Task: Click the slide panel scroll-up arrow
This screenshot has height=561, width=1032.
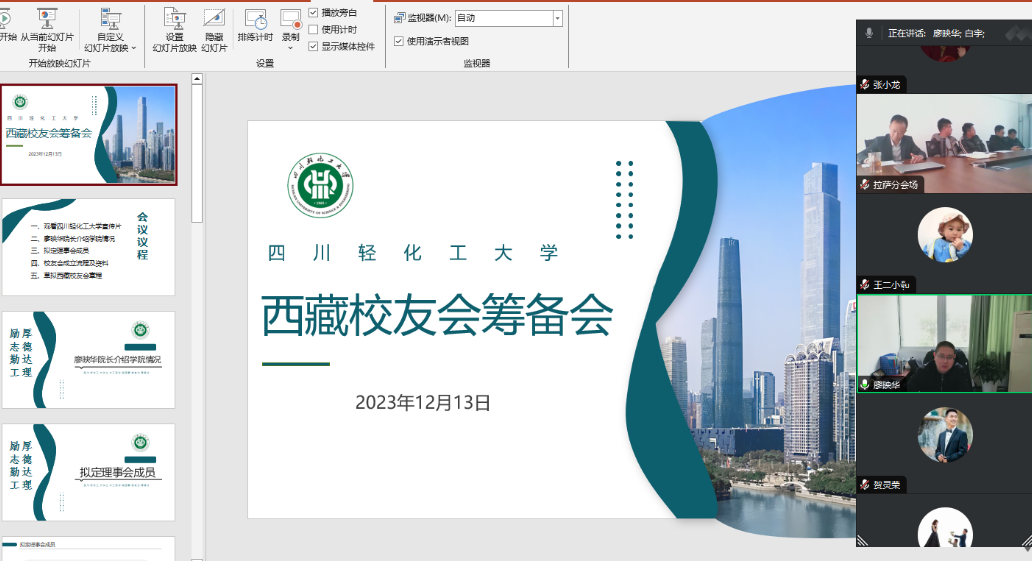Action: (197, 79)
